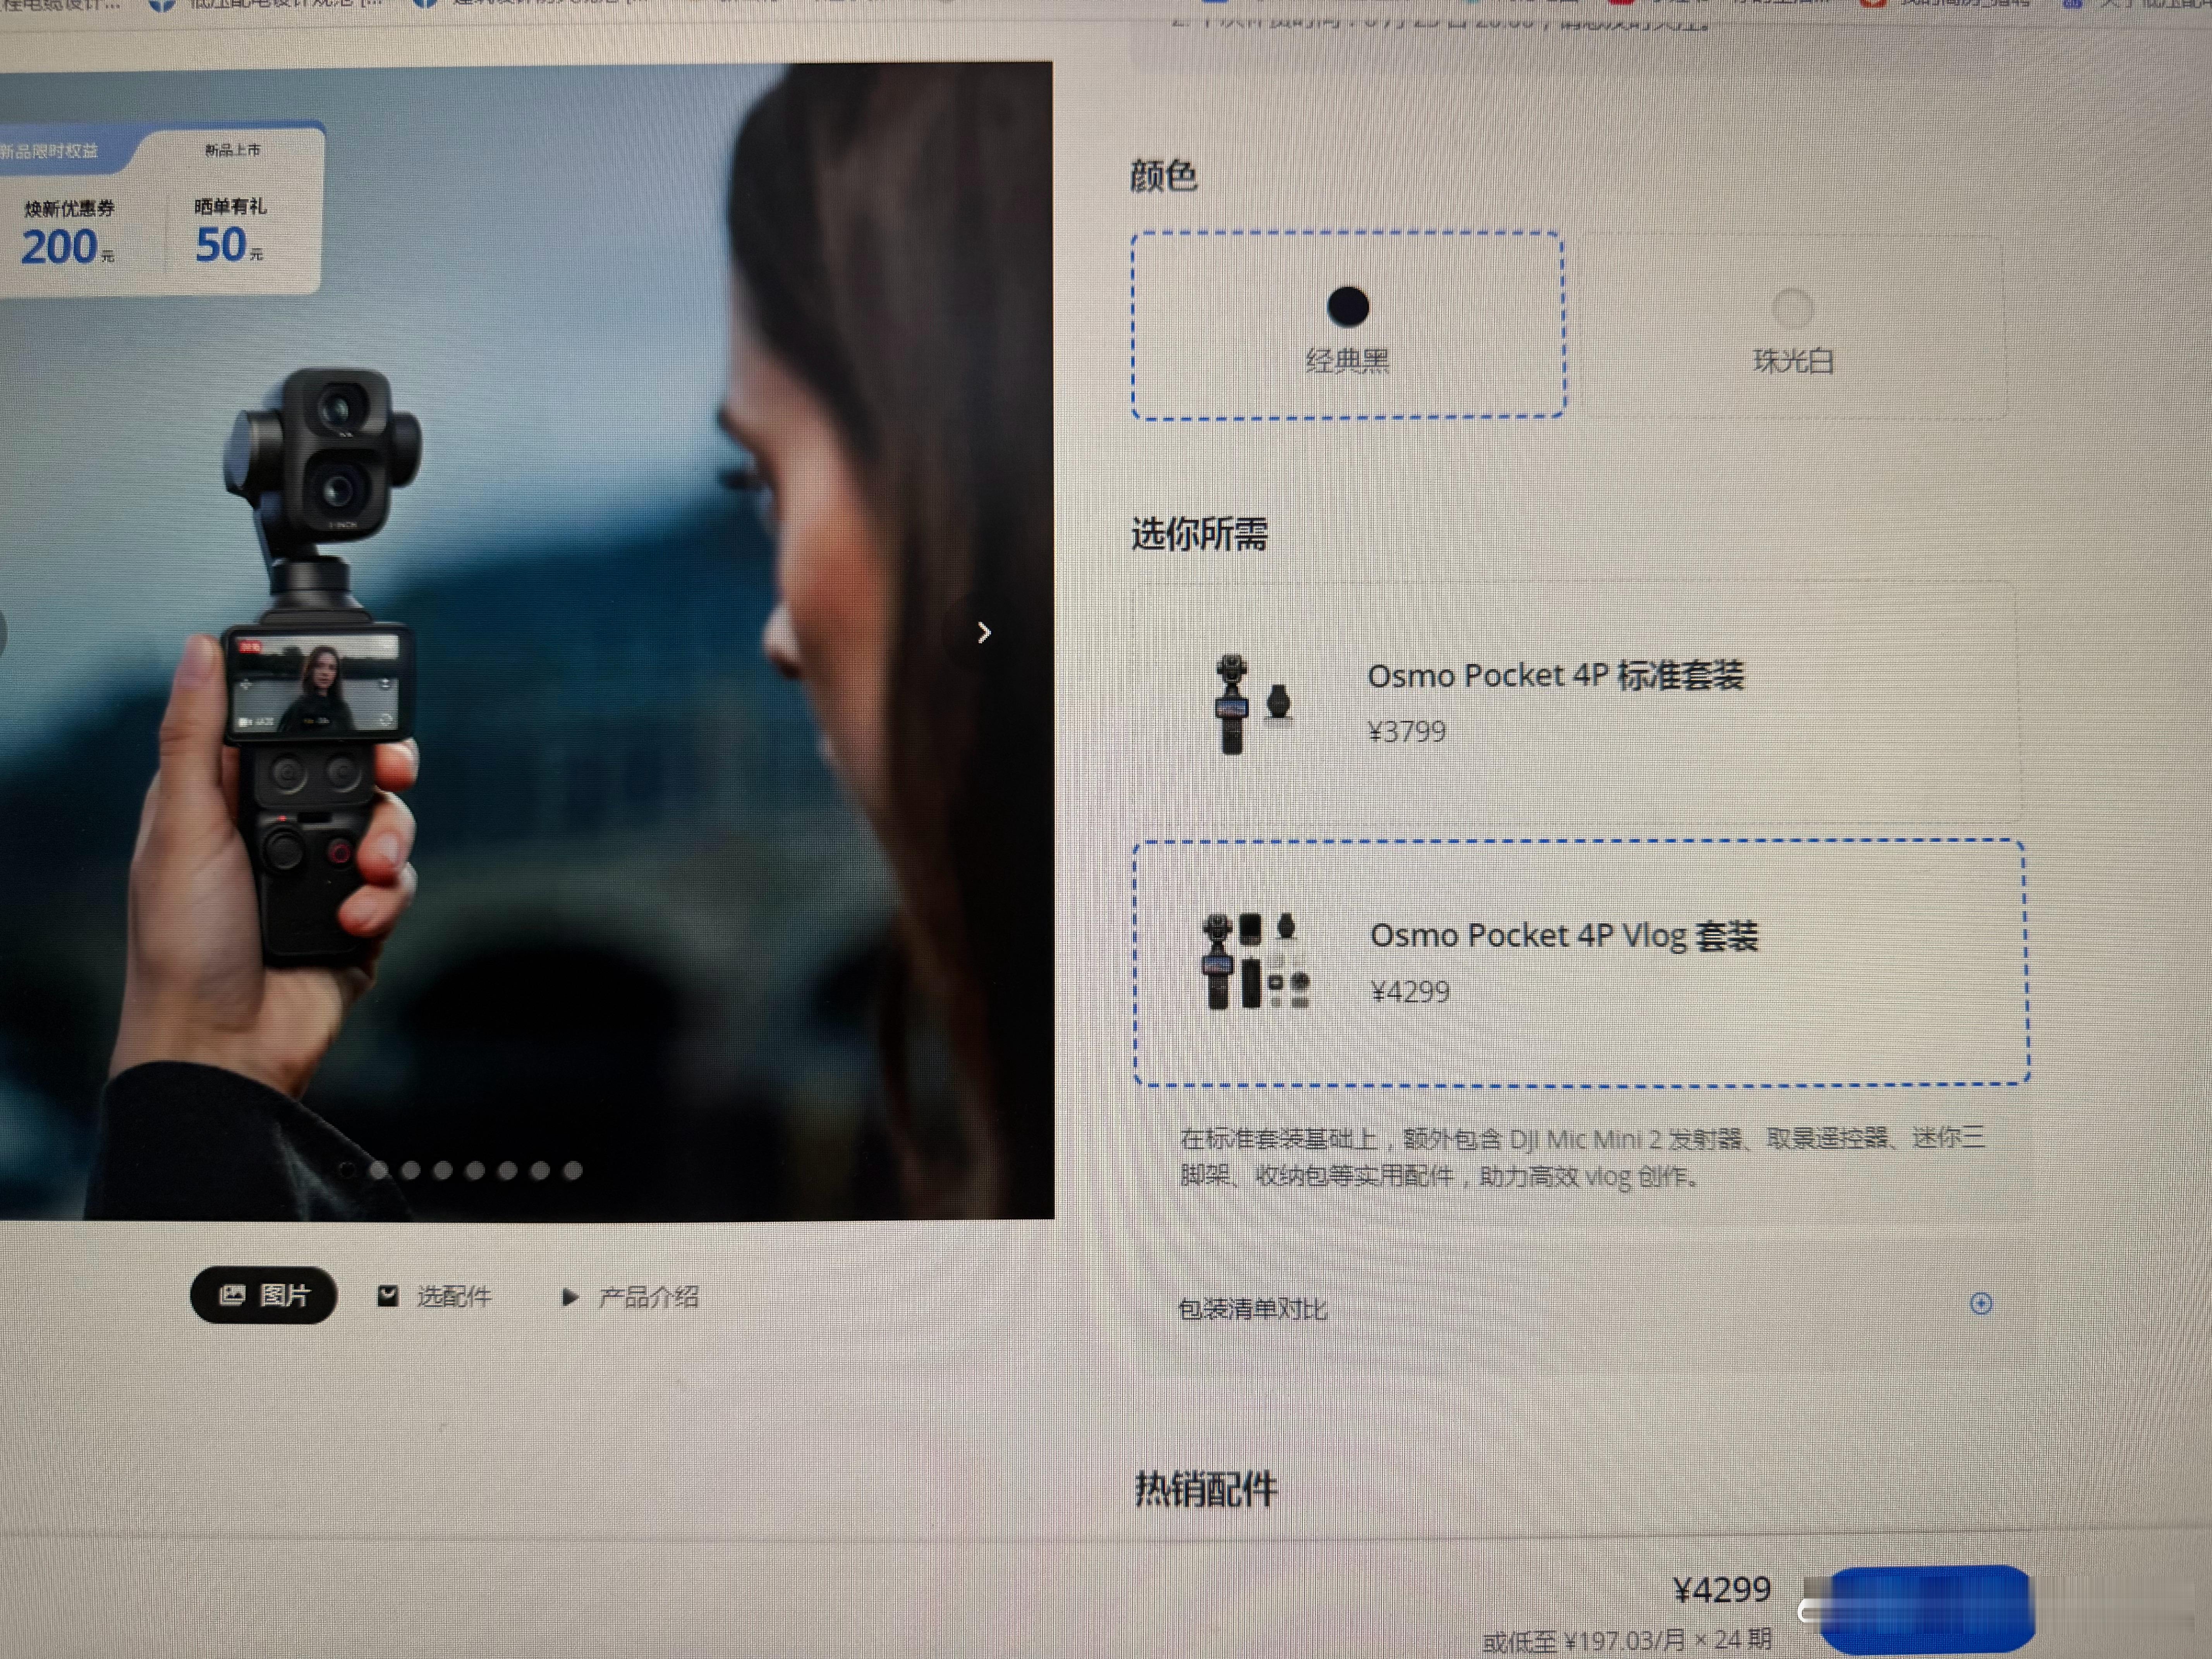Image resolution: width=2212 pixels, height=1659 pixels.
Task: Click the 颜色 section heading
Action: coord(1164,176)
